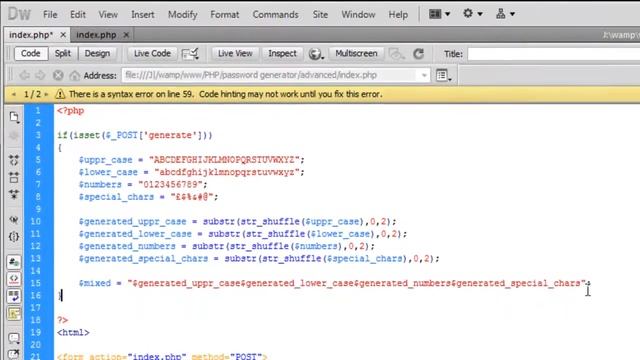
Task: Toggle Inspect mode
Action: click(282, 53)
